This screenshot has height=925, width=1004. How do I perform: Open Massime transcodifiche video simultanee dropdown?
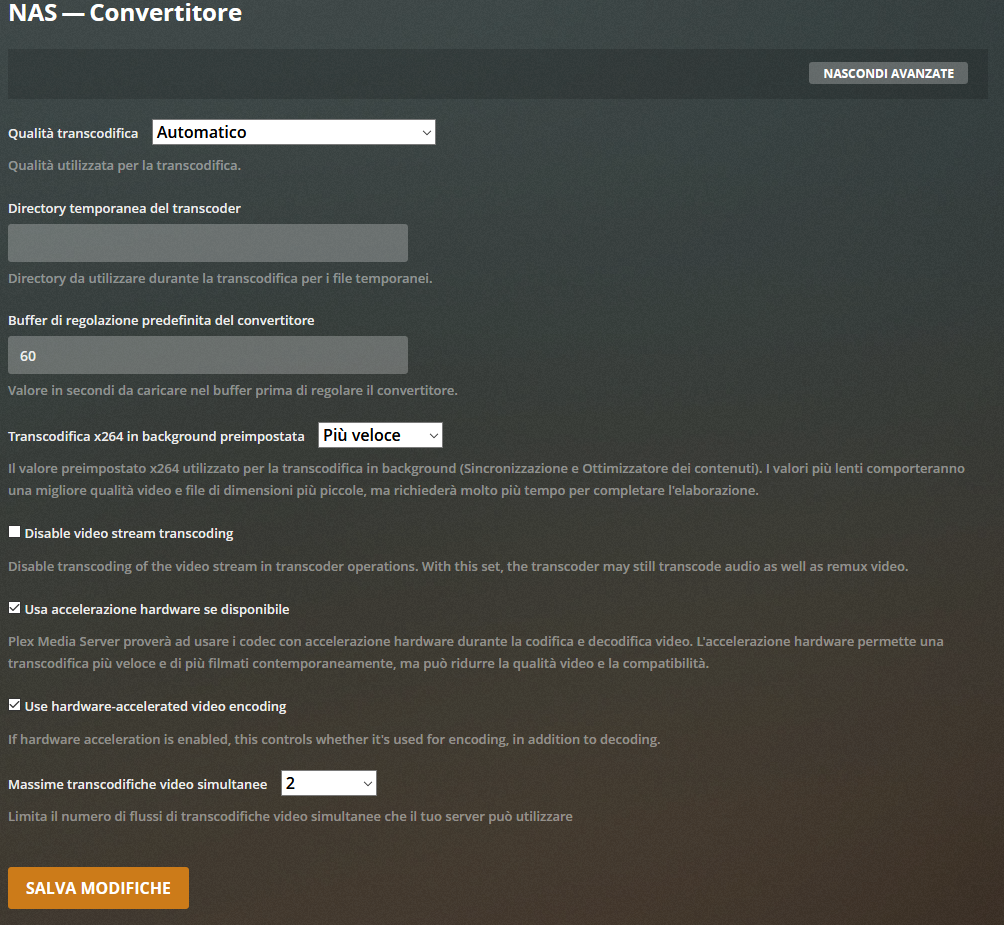328,783
